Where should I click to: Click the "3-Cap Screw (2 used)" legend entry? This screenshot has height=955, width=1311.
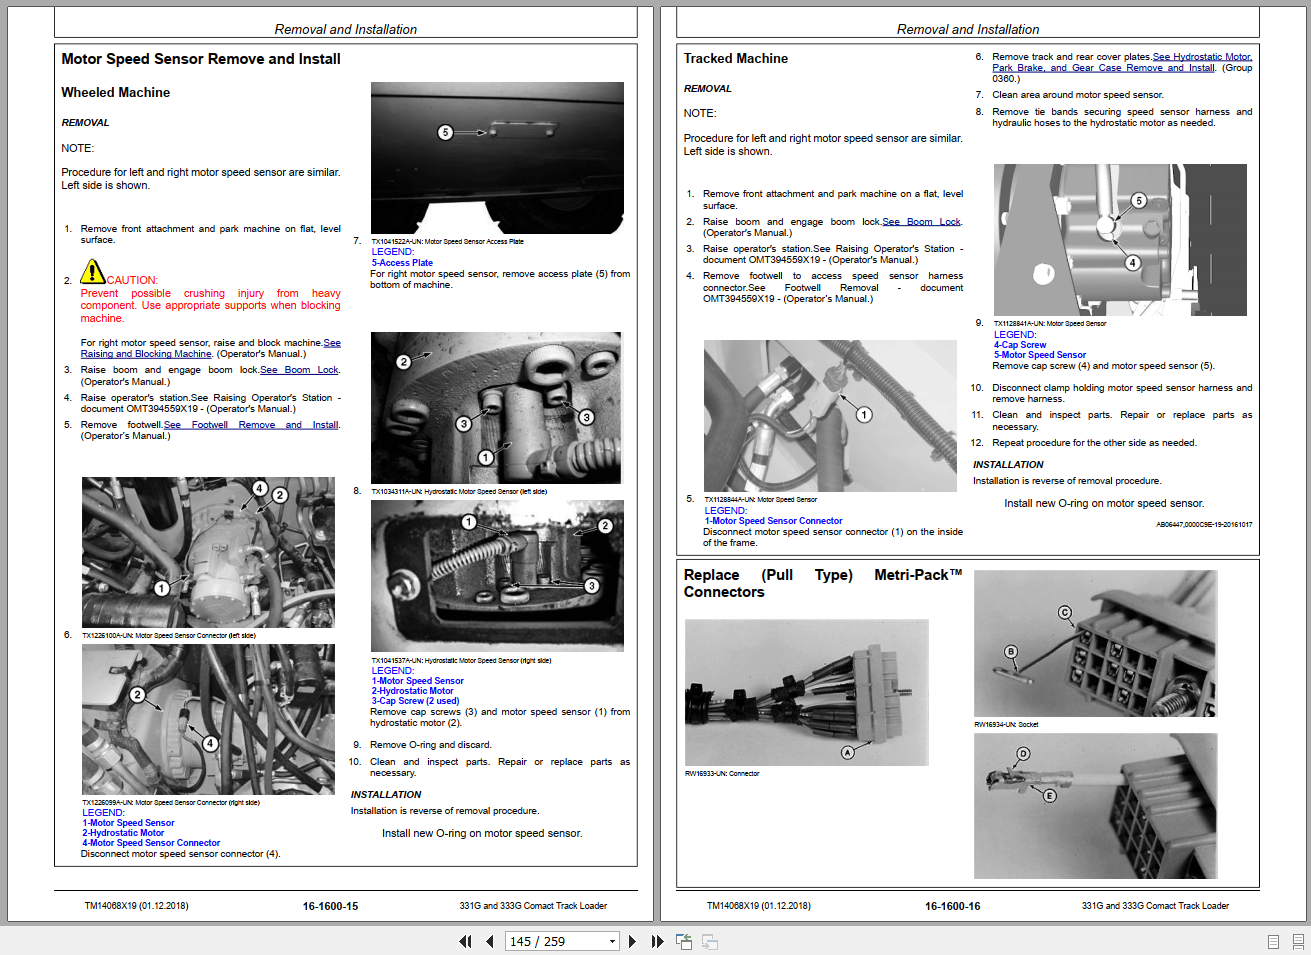tap(416, 701)
